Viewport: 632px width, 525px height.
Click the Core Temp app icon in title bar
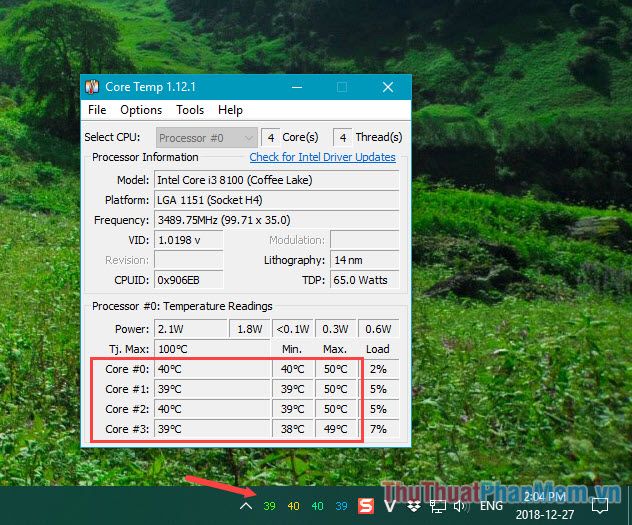[x=92, y=87]
